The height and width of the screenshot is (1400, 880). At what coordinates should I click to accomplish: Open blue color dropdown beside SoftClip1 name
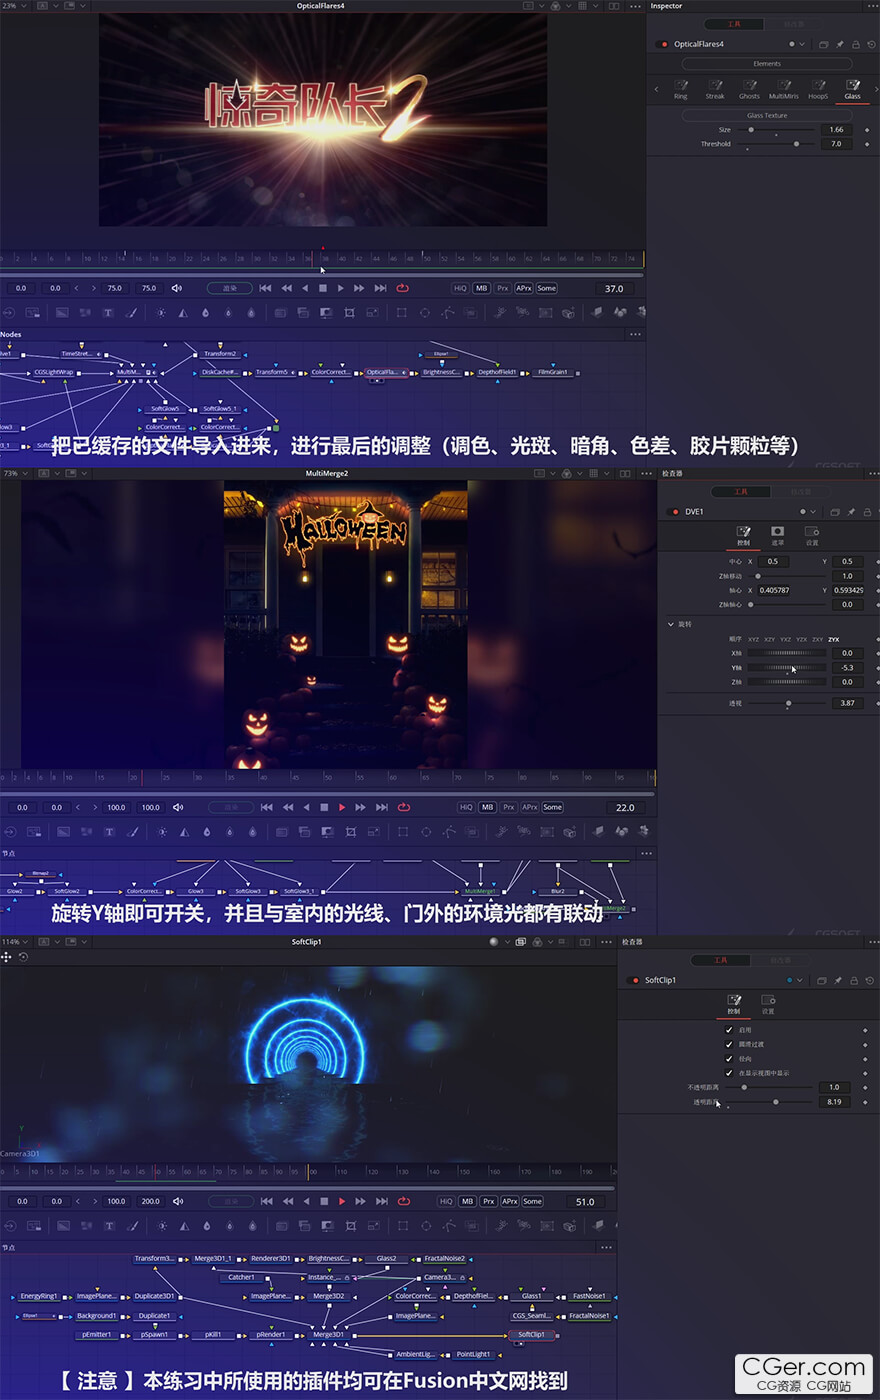pos(794,980)
